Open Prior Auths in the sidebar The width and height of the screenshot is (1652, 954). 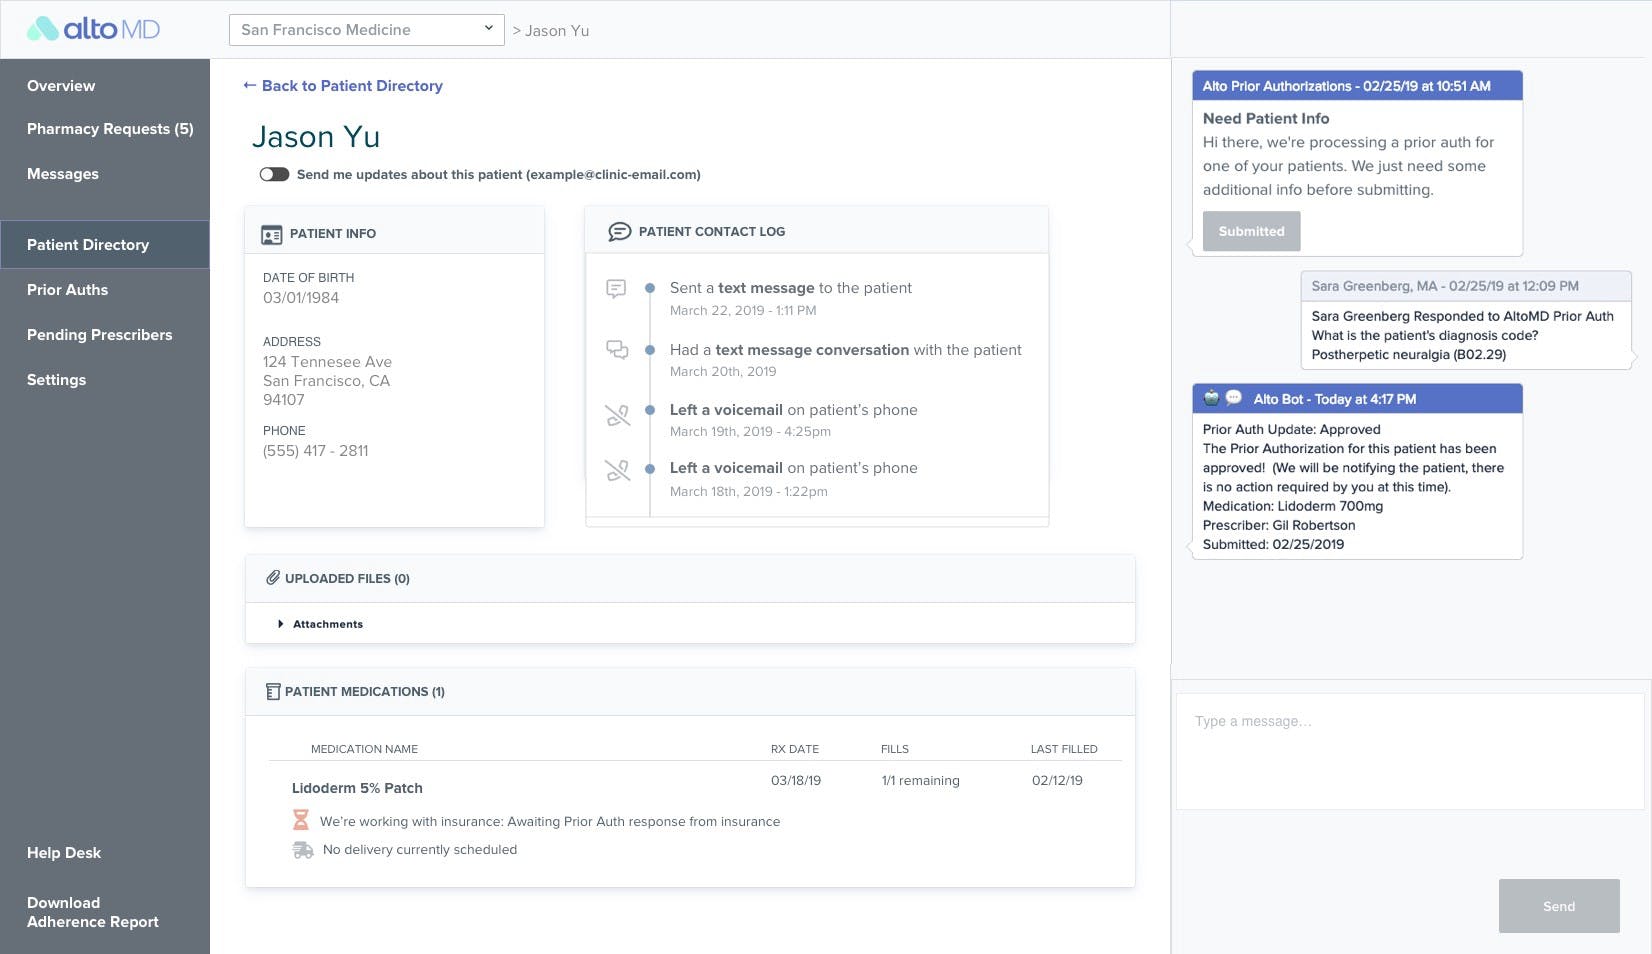tap(67, 290)
